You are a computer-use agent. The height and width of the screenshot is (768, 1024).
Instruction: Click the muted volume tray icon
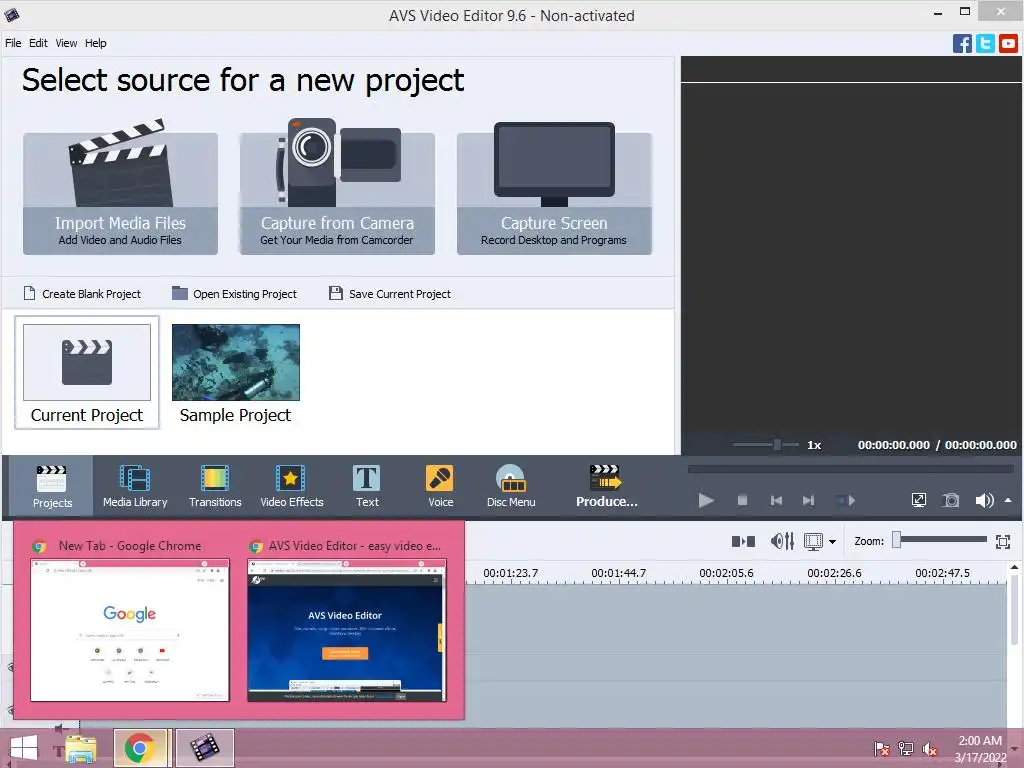(x=929, y=748)
